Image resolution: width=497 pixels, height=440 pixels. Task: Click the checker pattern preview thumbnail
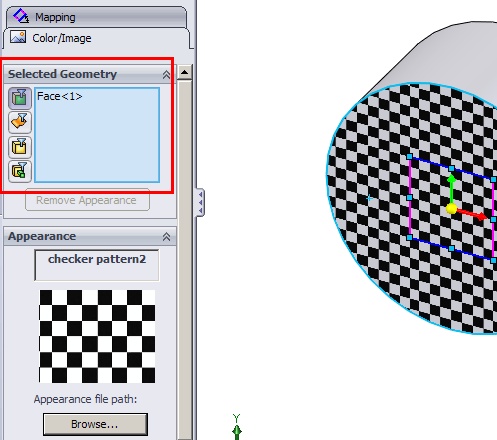97,336
